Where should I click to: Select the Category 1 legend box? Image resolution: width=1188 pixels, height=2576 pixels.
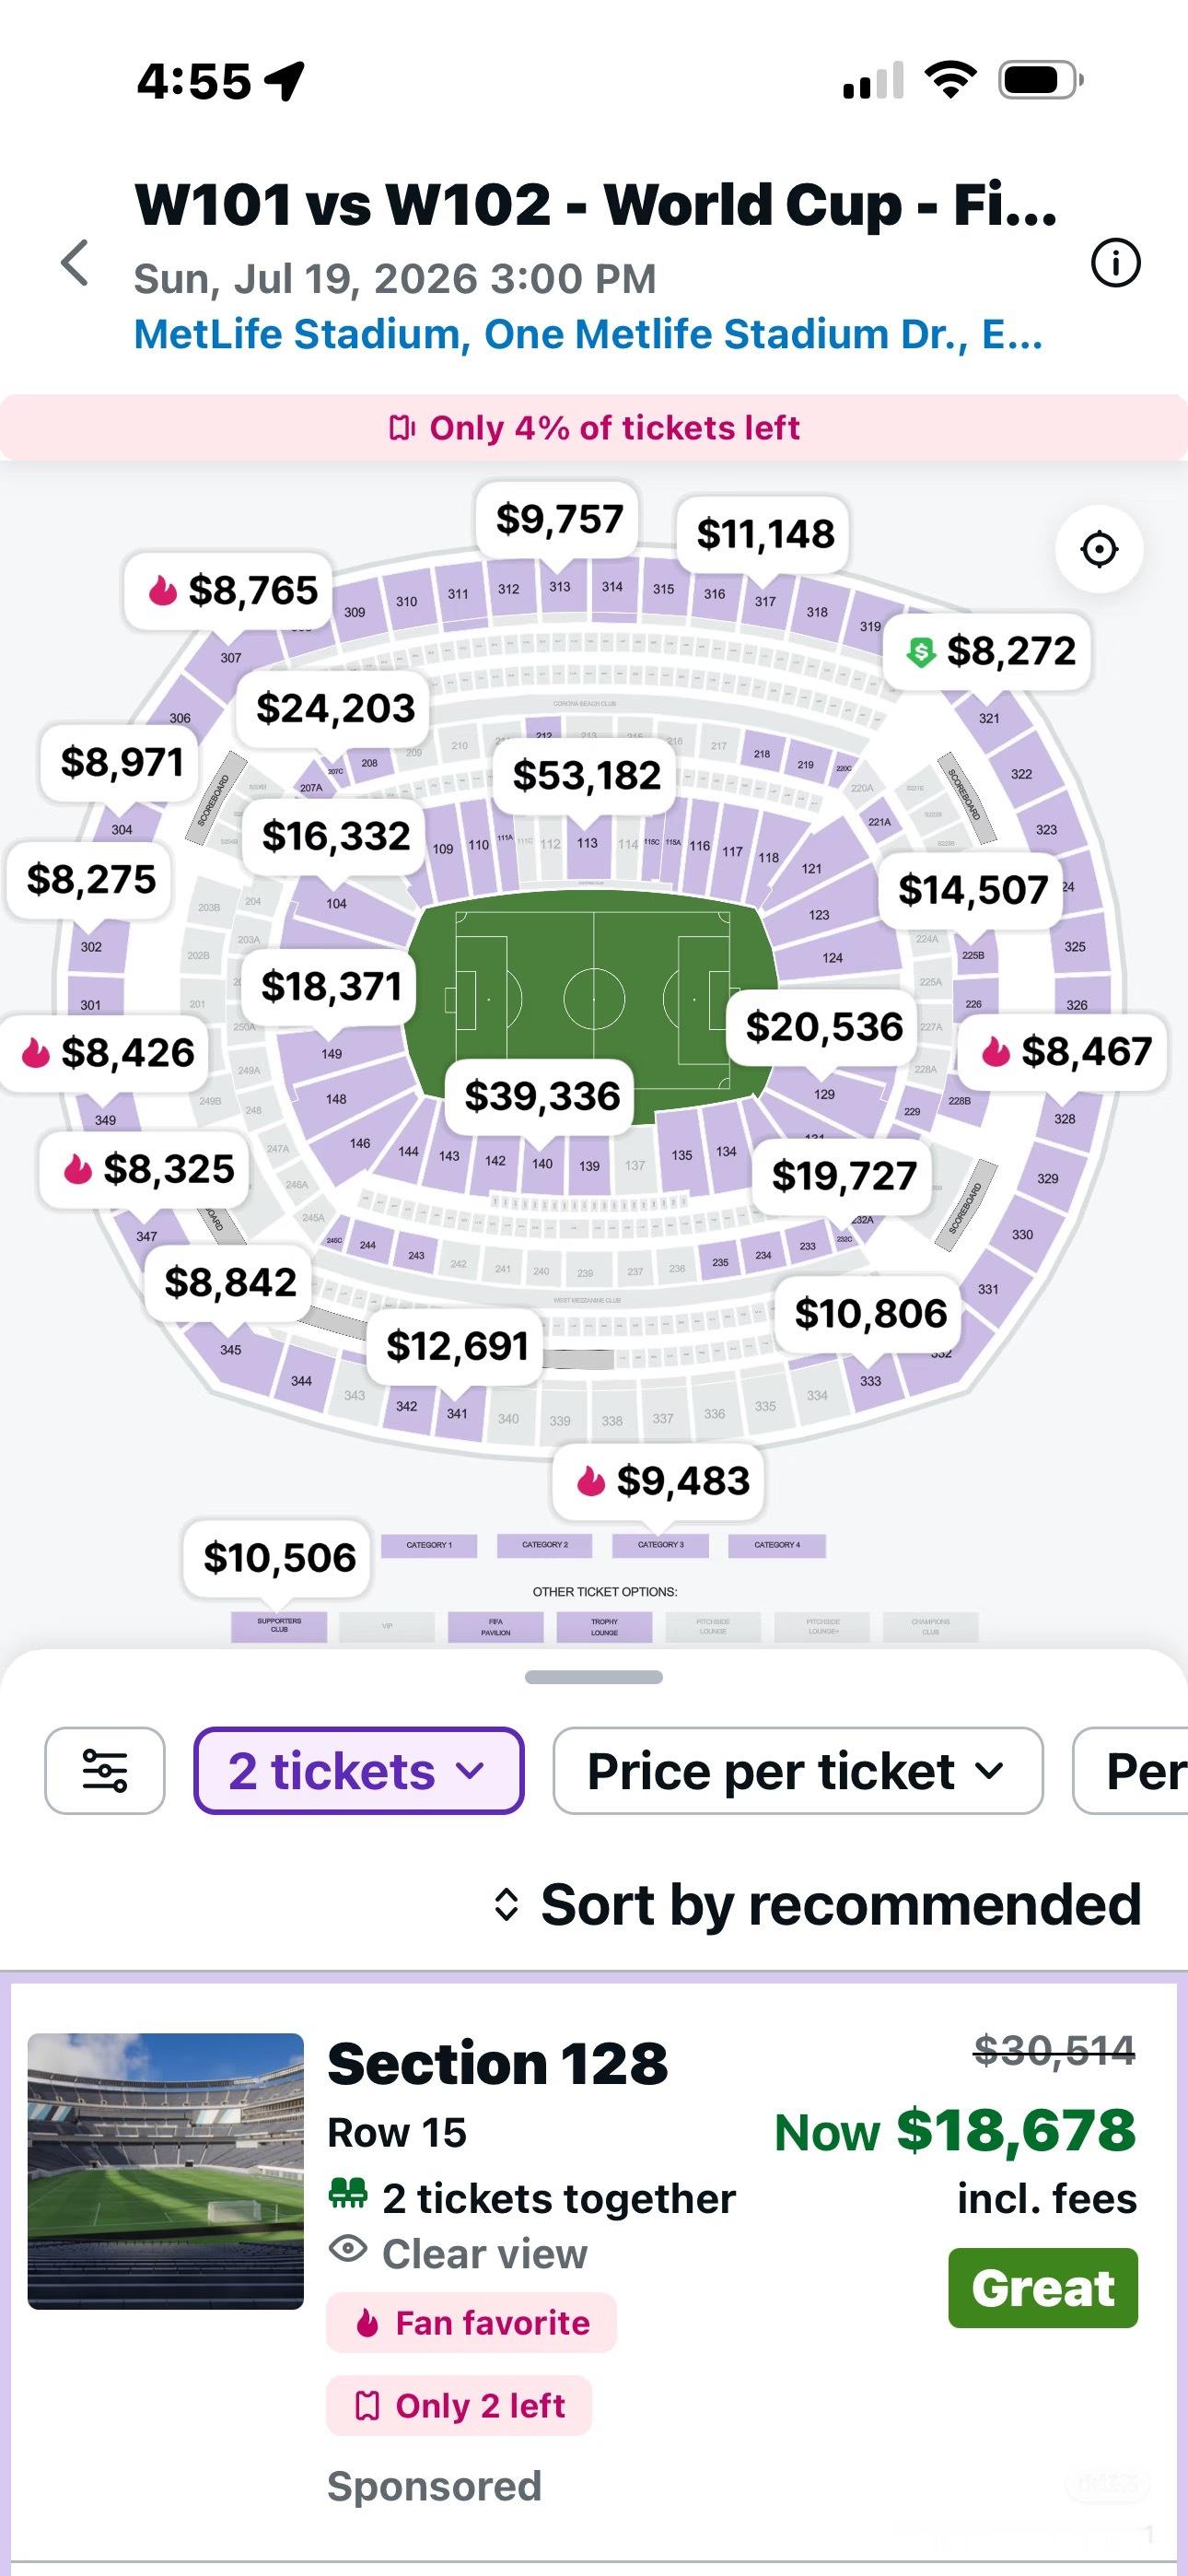[429, 1545]
